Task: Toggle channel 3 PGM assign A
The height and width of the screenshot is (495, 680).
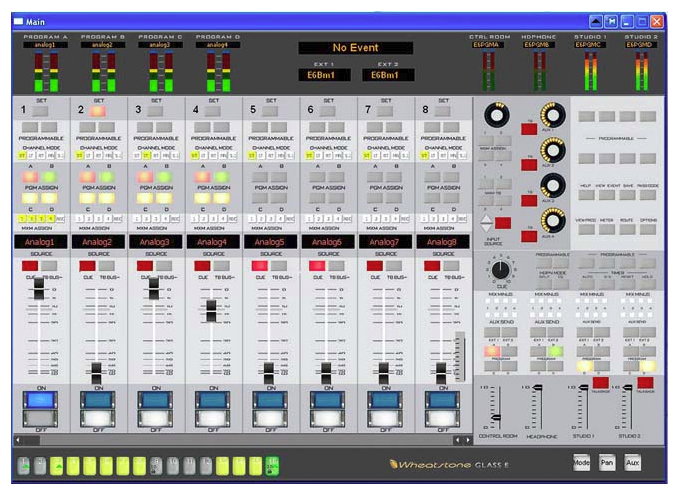Action: [x=145, y=177]
